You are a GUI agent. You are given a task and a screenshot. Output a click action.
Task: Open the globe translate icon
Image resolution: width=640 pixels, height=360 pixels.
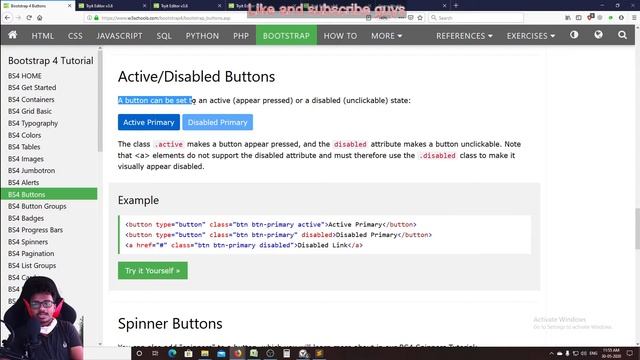click(598, 35)
